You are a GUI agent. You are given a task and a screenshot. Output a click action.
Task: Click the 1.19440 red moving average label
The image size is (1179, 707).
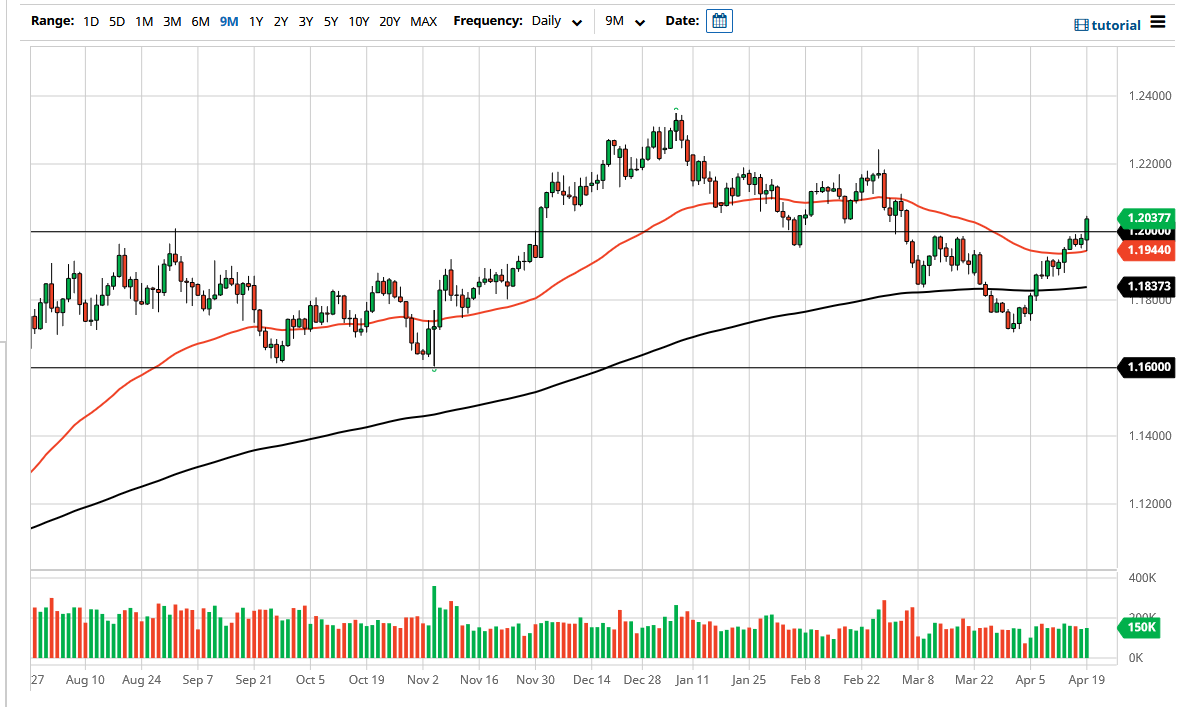tap(1145, 250)
